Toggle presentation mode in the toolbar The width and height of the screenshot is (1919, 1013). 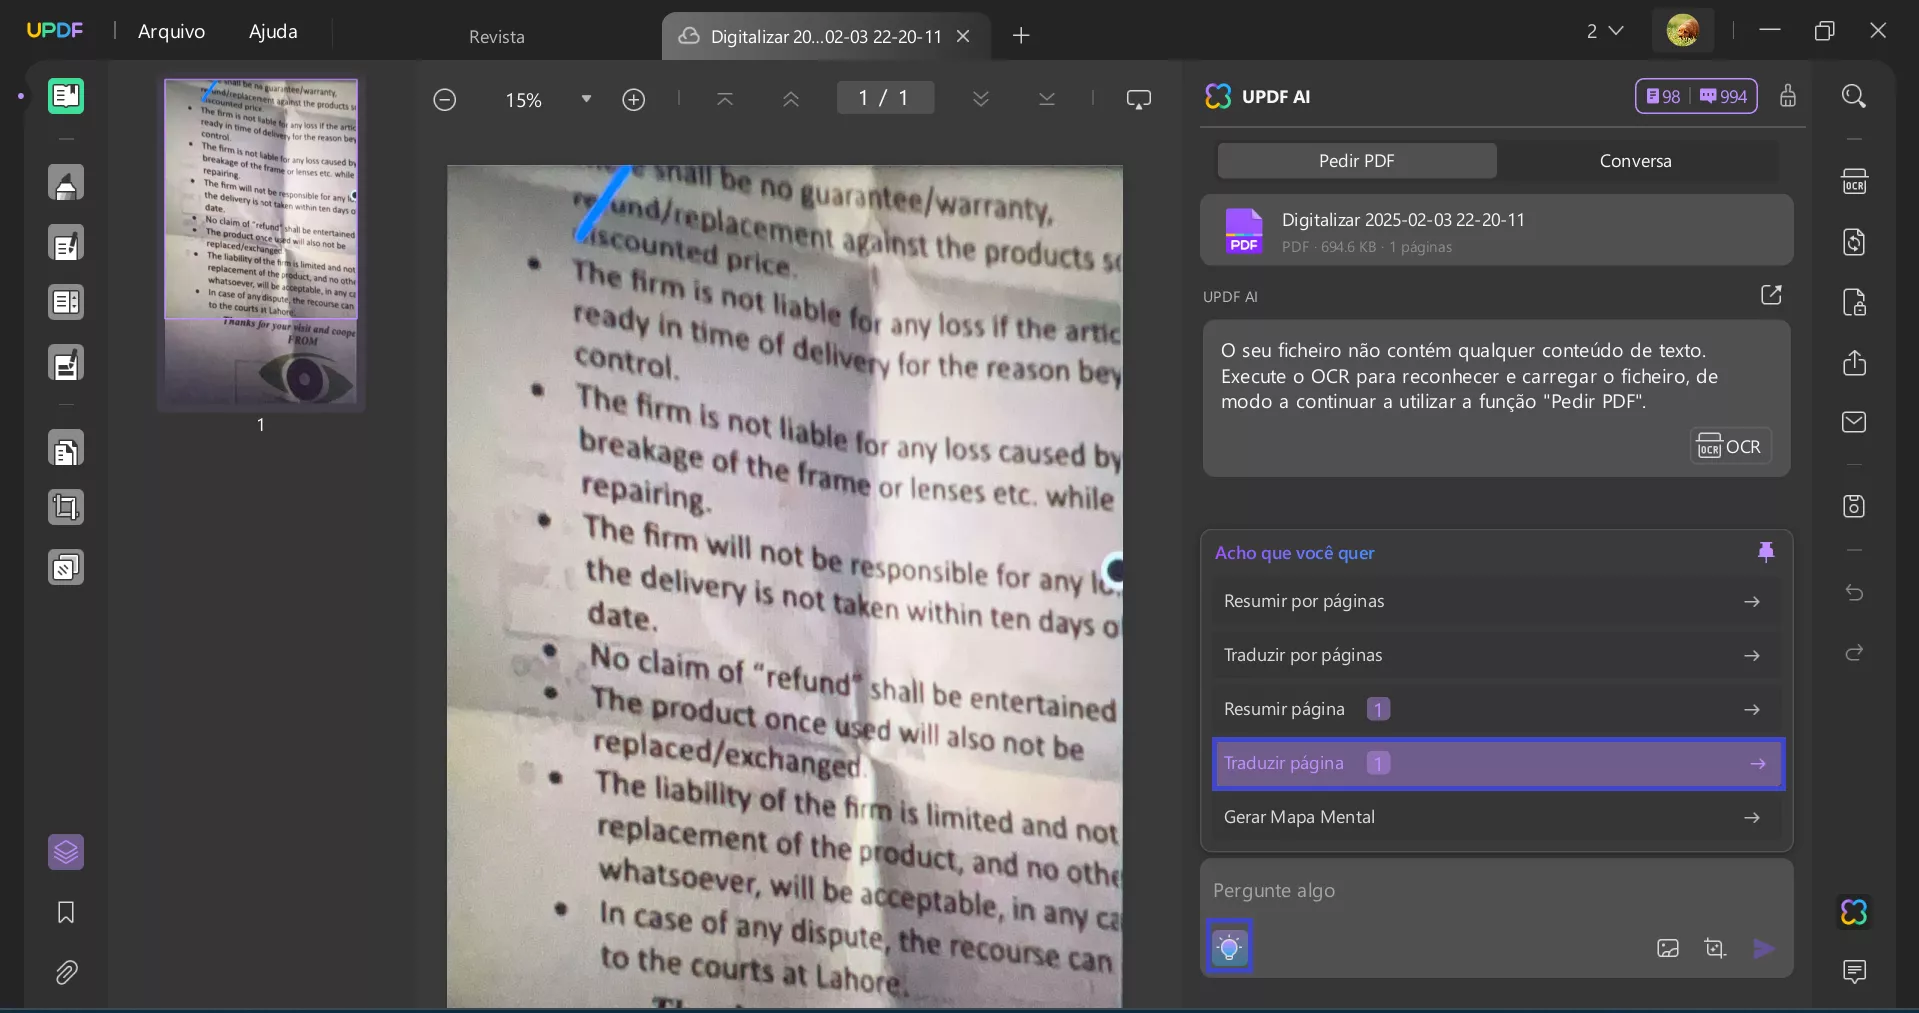(x=1139, y=99)
